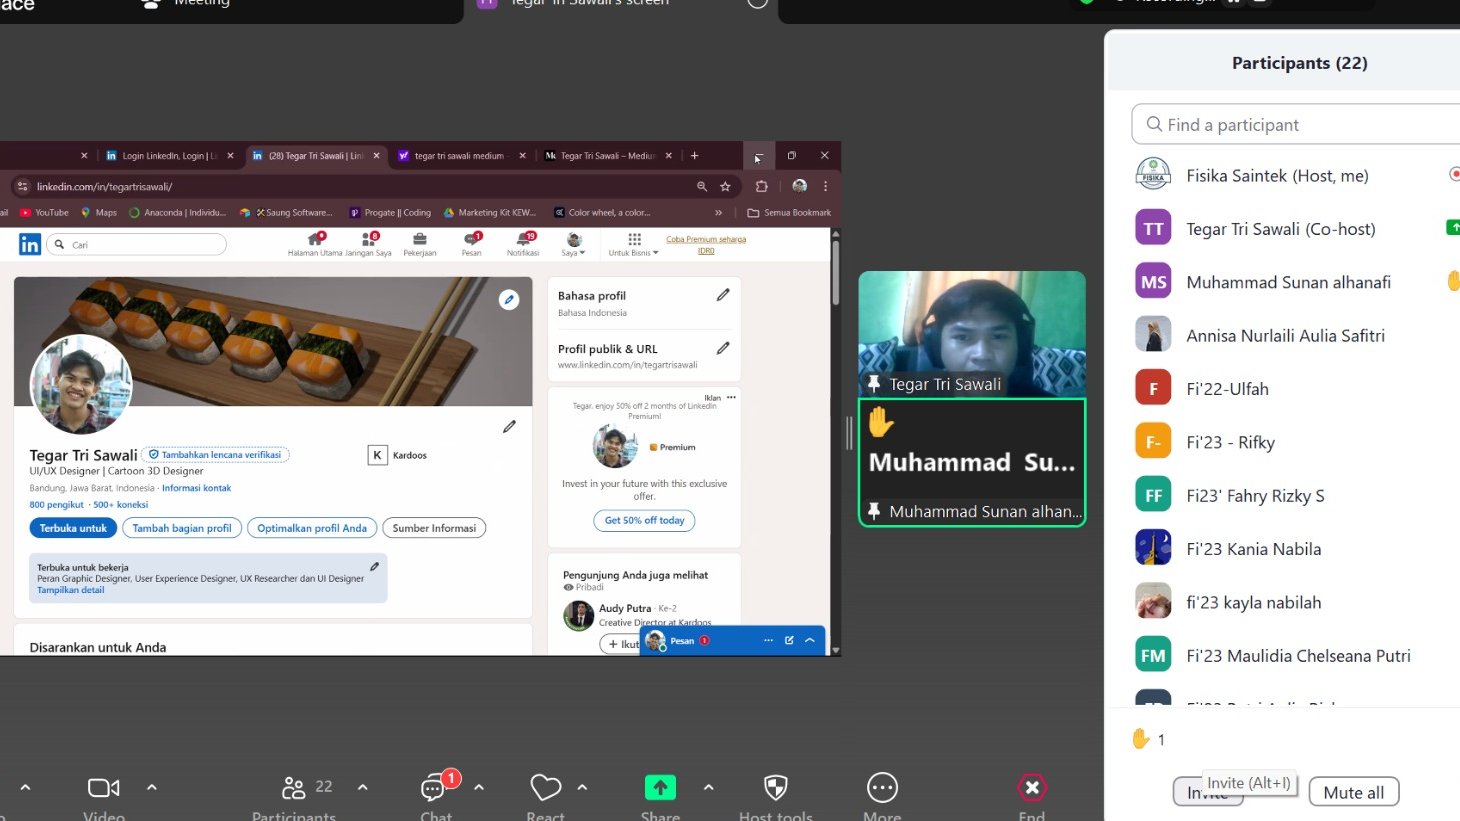Select Tegar Tri Sawali's video thumbnail

(x=972, y=333)
